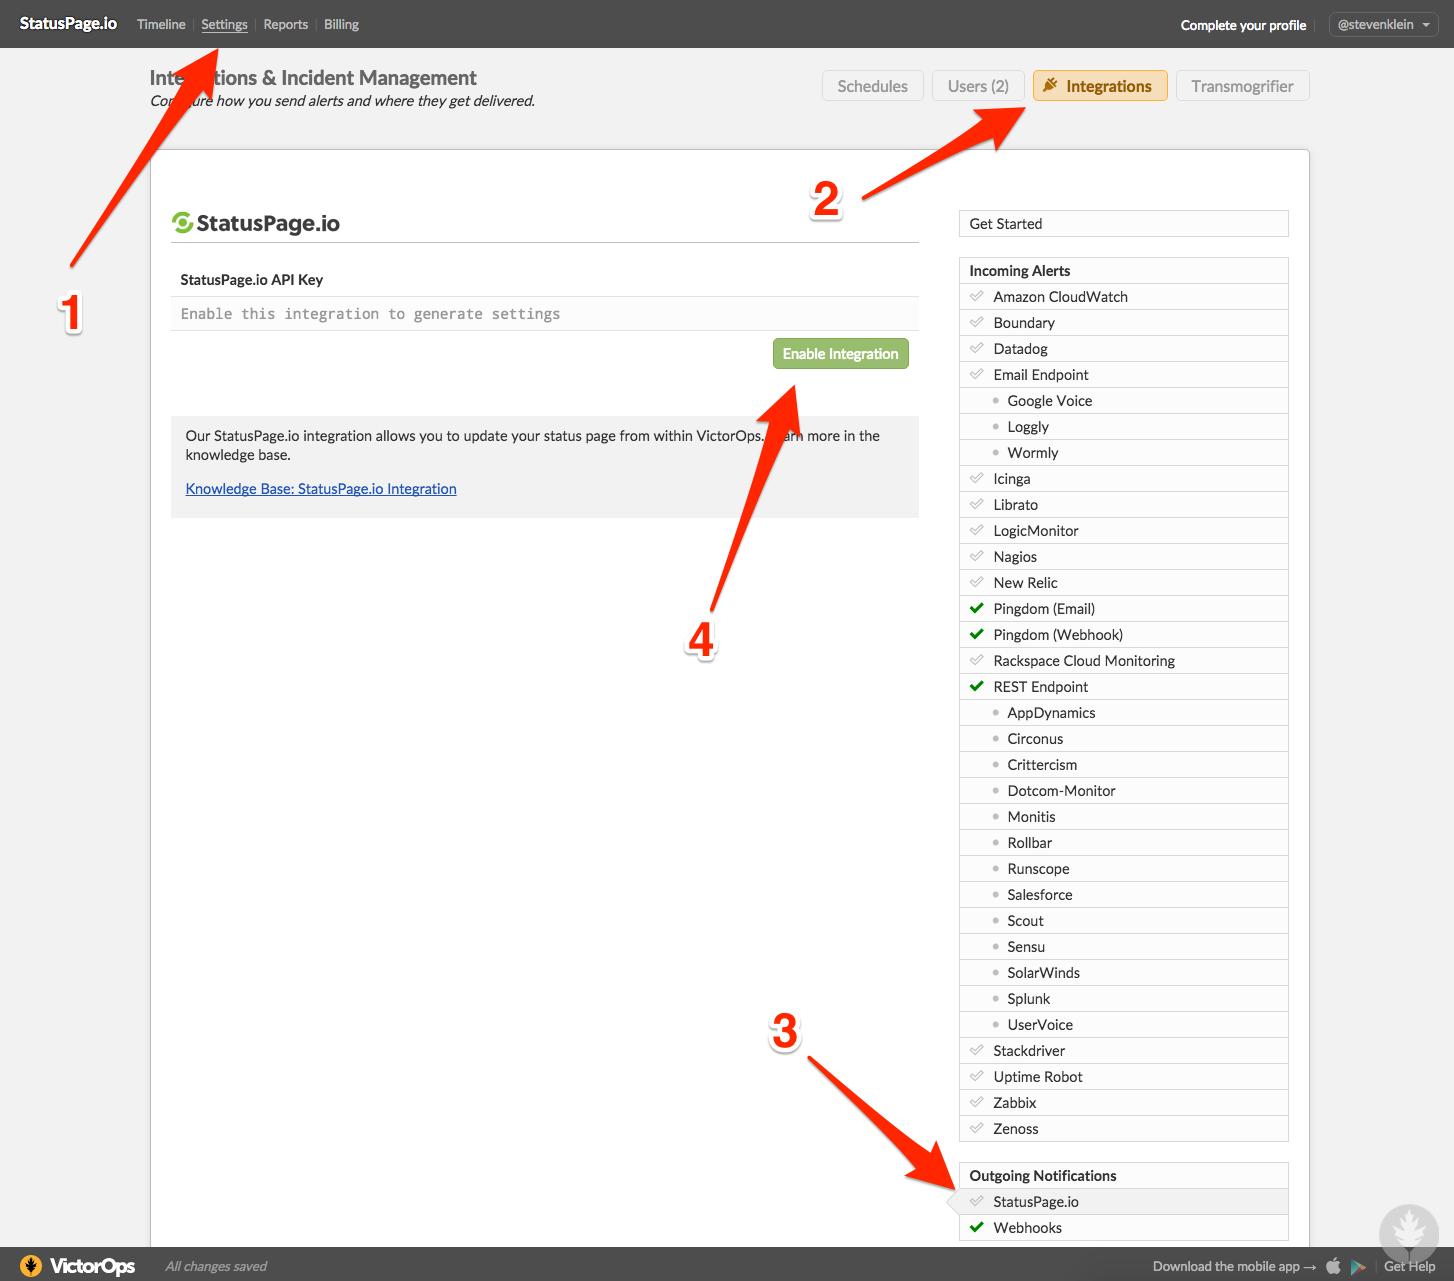Switch to the Schedules tab
This screenshot has width=1454, height=1281.
tap(872, 86)
